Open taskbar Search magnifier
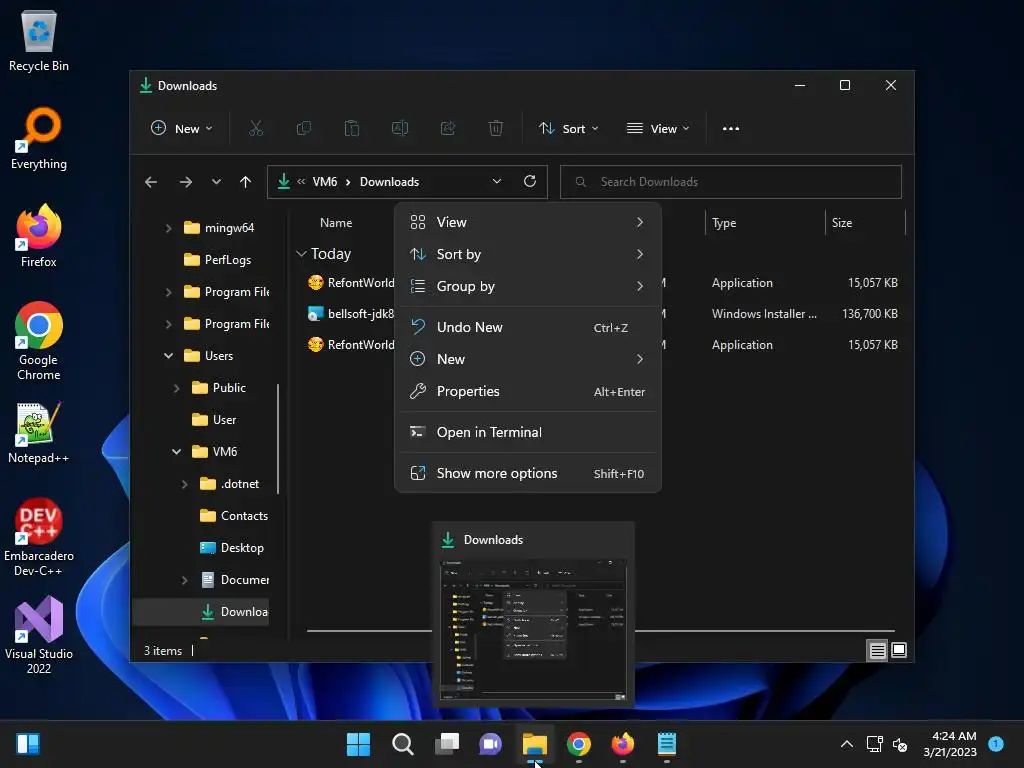The height and width of the screenshot is (768, 1024). pos(402,744)
